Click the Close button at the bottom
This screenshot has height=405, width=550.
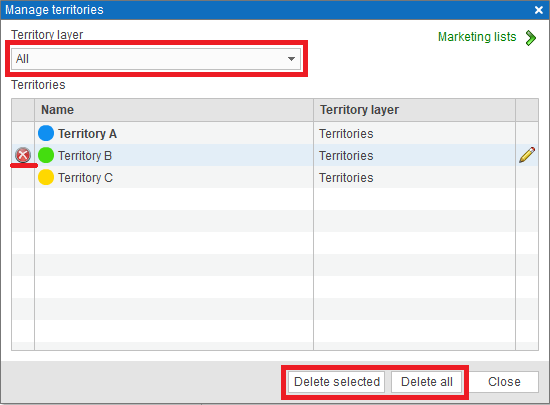(x=504, y=382)
